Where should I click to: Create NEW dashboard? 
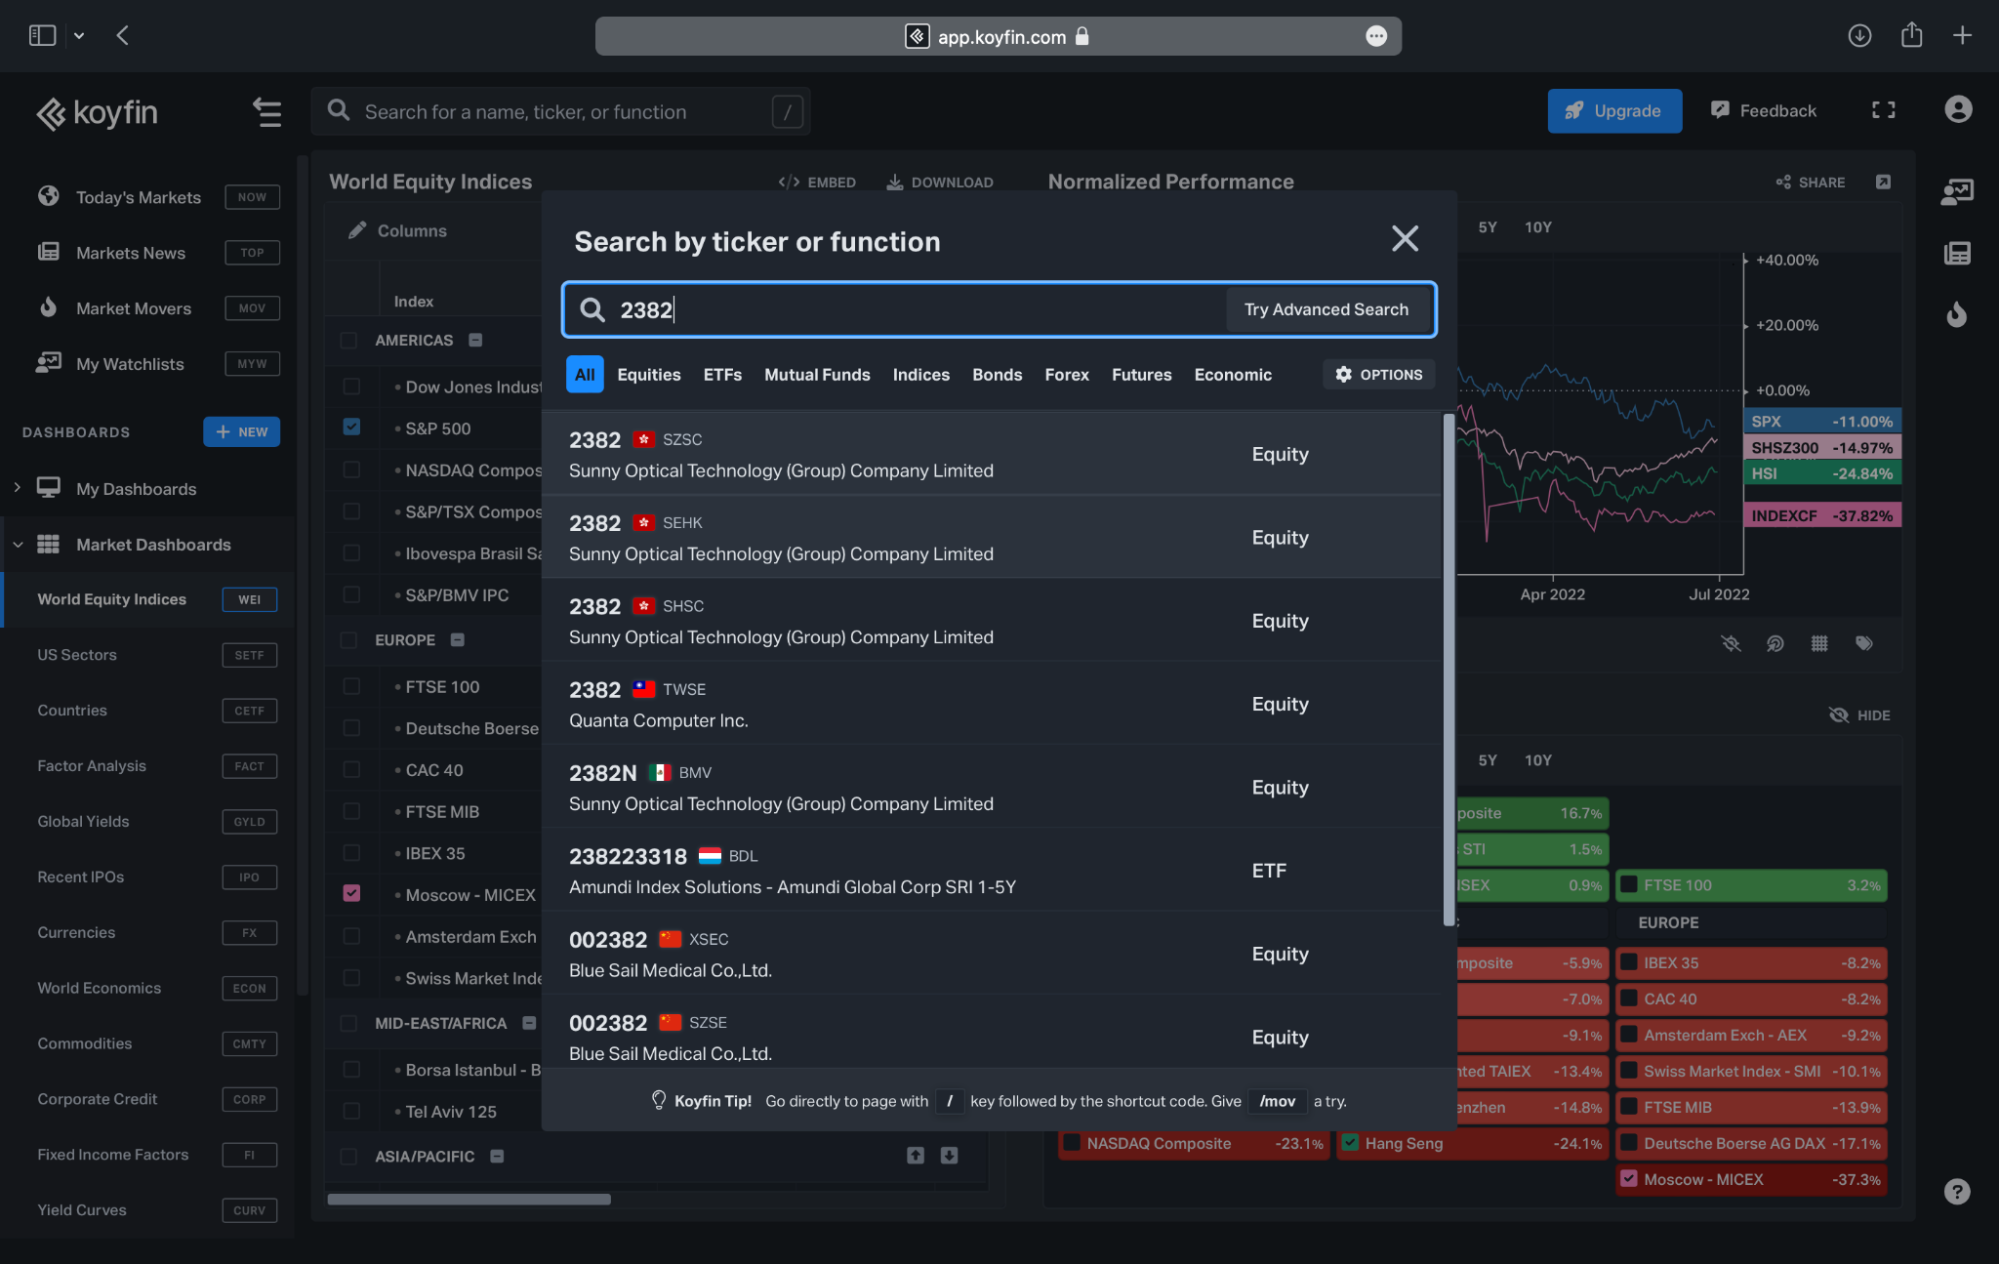tap(242, 432)
